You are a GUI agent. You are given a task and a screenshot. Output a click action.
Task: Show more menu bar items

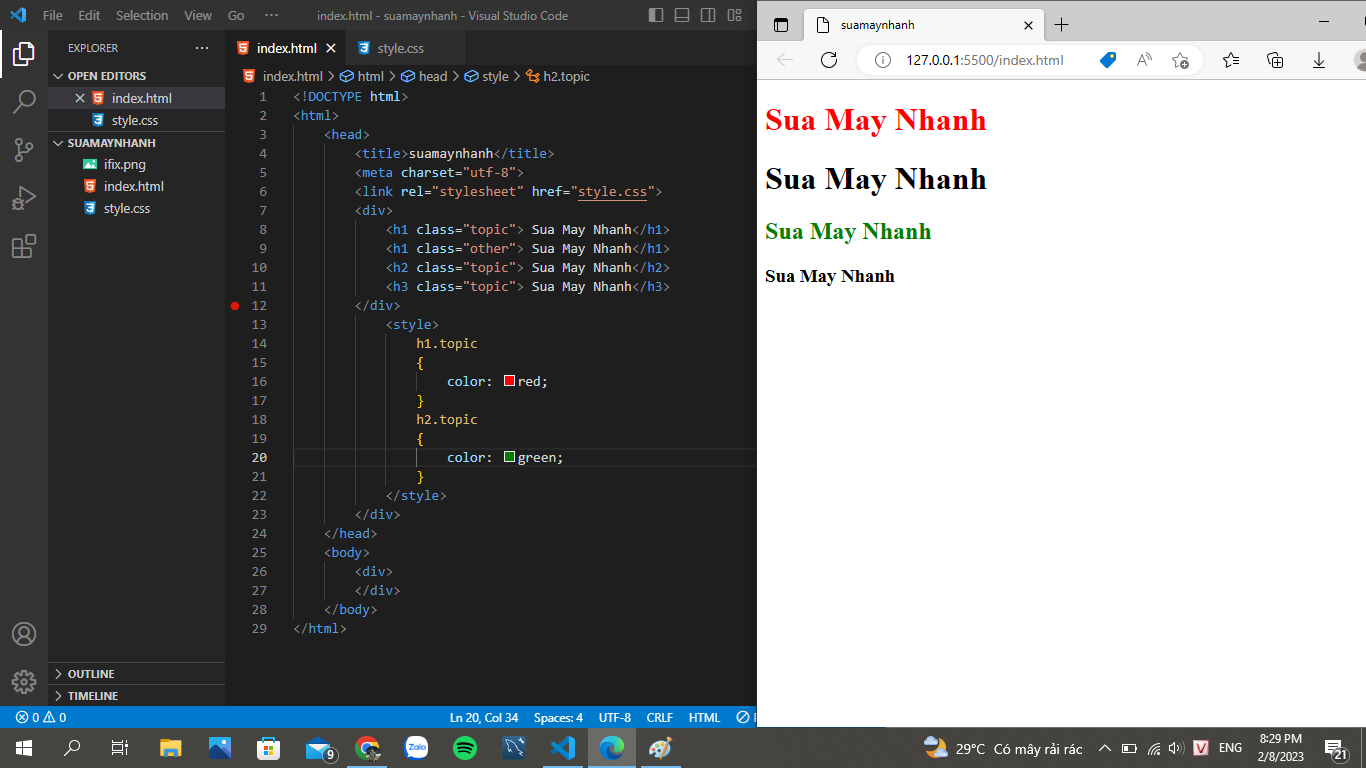pyautogui.click(x=271, y=15)
